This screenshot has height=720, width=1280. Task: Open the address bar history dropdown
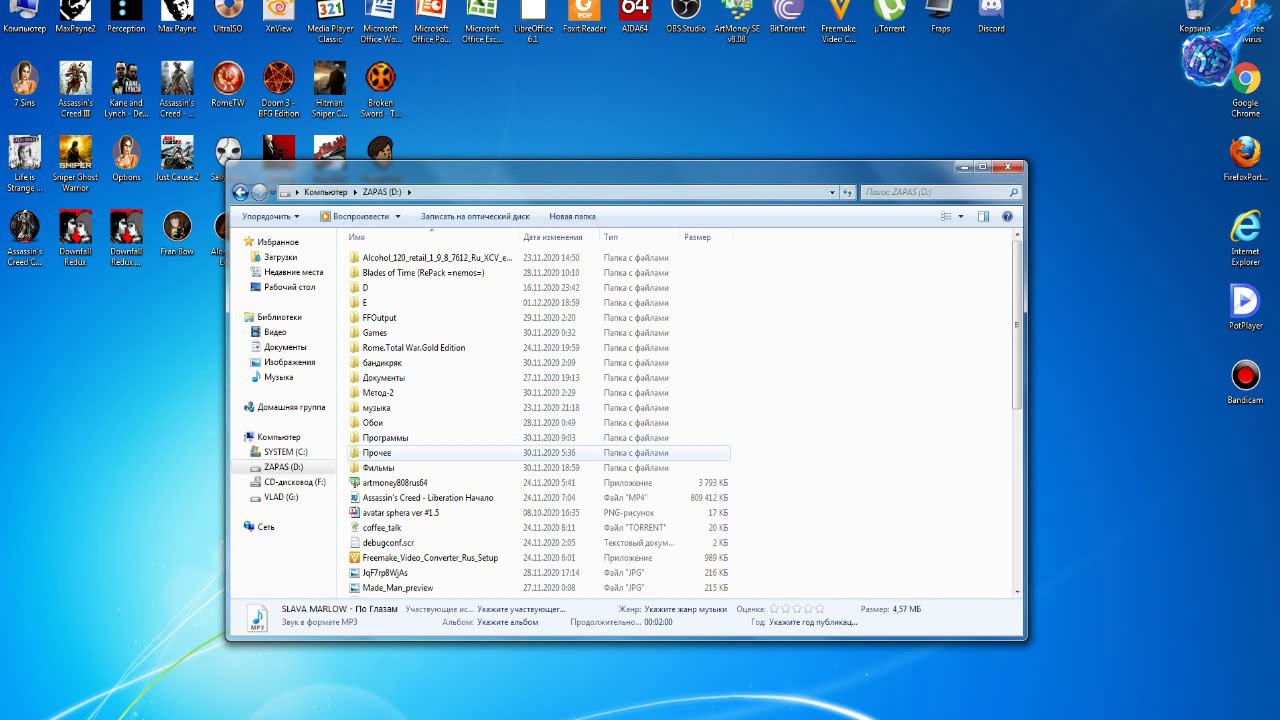point(832,192)
